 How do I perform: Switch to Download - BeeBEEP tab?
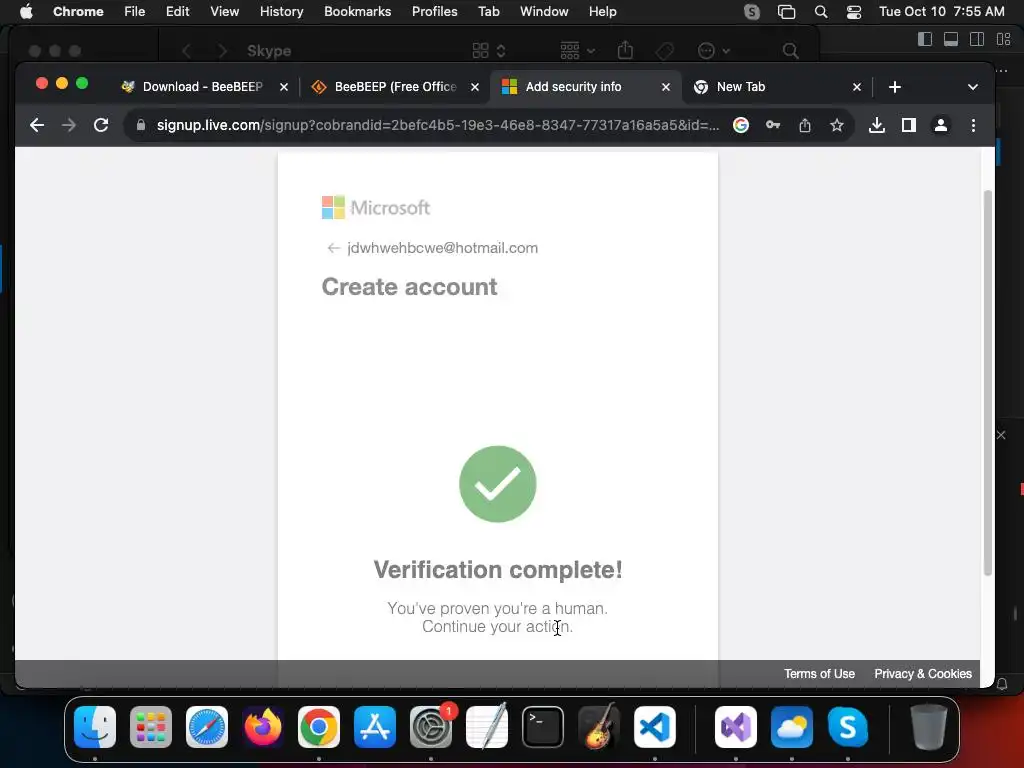pyautogui.click(x=202, y=87)
